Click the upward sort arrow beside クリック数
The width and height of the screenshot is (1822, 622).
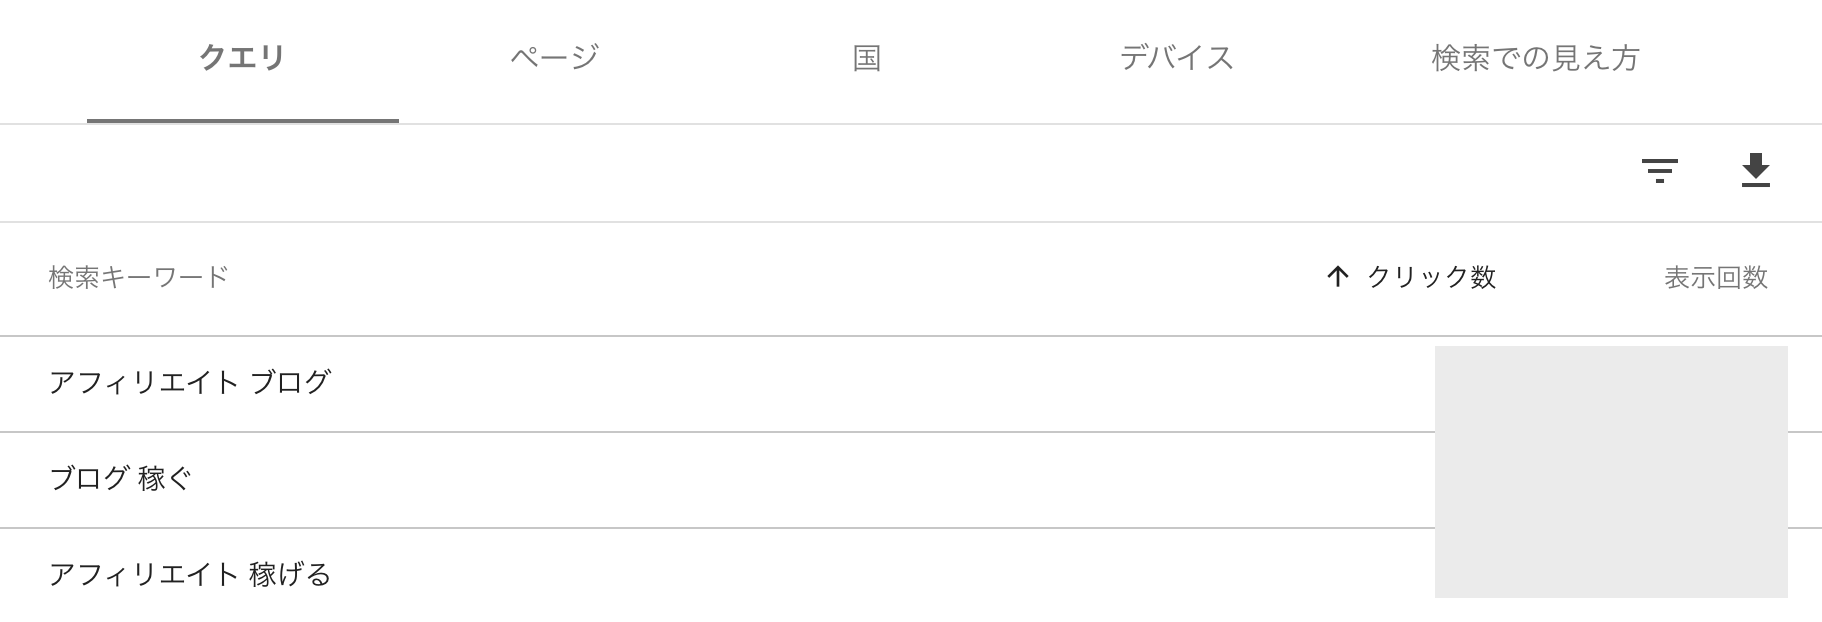[x=1337, y=277]
